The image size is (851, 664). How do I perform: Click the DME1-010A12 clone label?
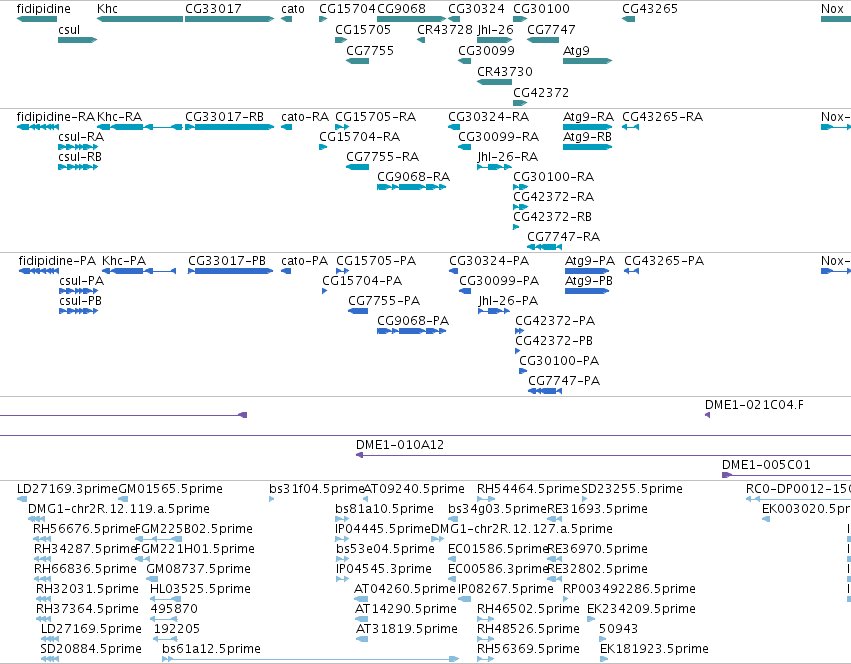tap(400, 445)
